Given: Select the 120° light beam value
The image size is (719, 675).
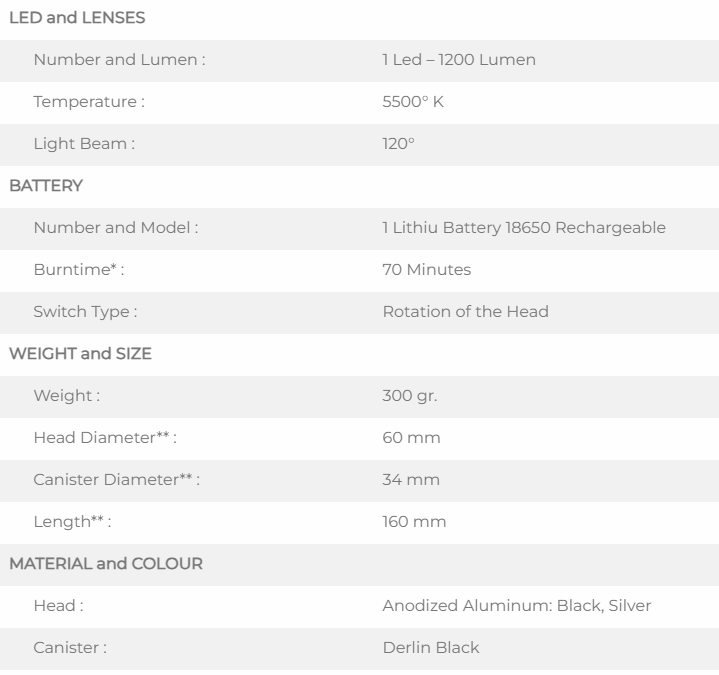Looking at the screenshot, I should click(398, 143).
